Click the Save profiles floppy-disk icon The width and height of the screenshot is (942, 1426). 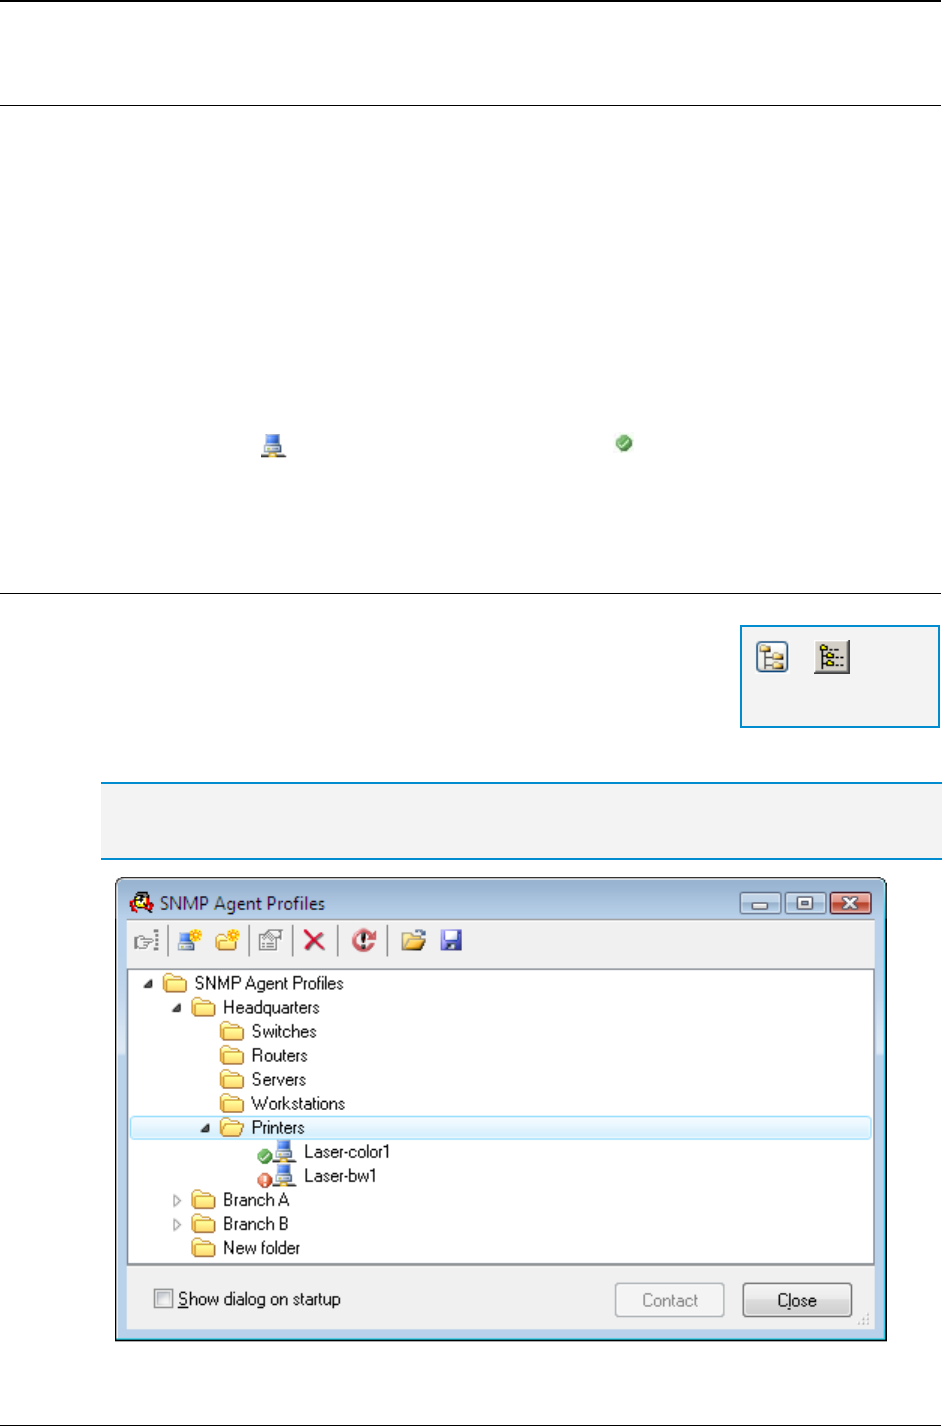(x=452, y=941)
